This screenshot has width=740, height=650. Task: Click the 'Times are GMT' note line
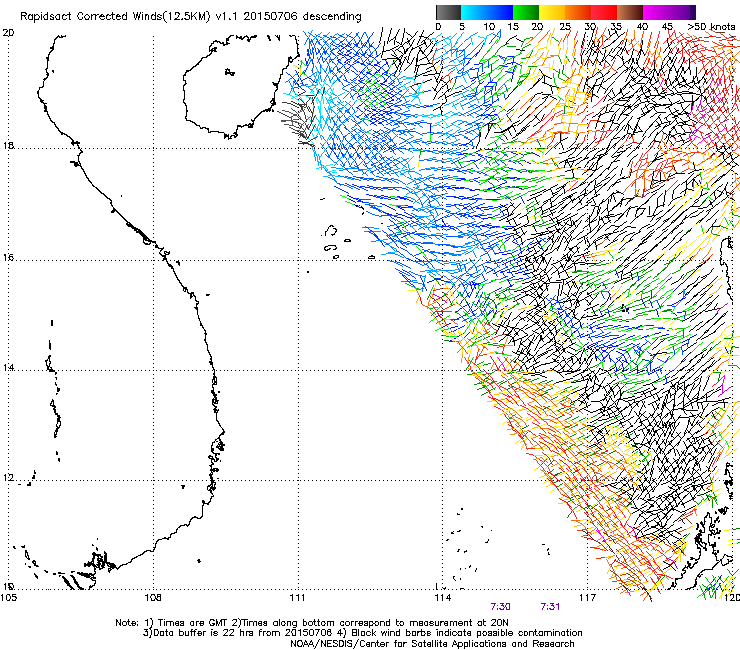pyautogui.click(x=312, y=623)
